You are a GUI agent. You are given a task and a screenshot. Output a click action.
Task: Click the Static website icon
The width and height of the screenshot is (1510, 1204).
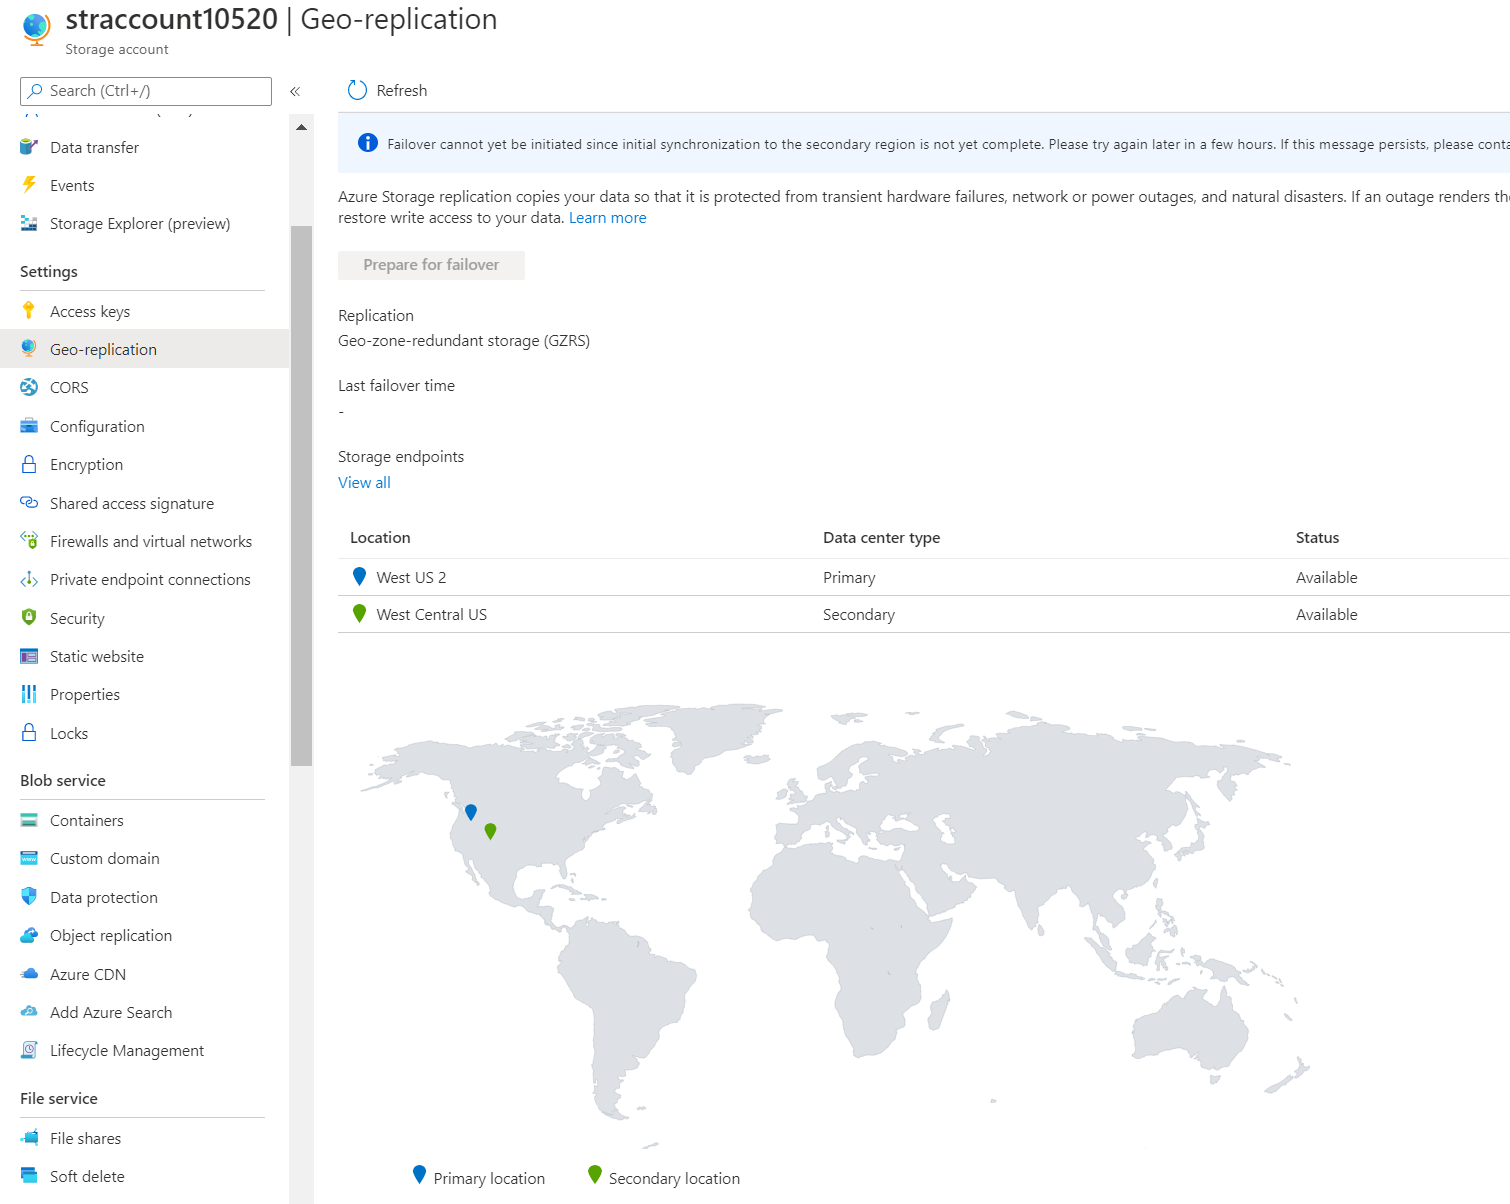click(29, 656)
